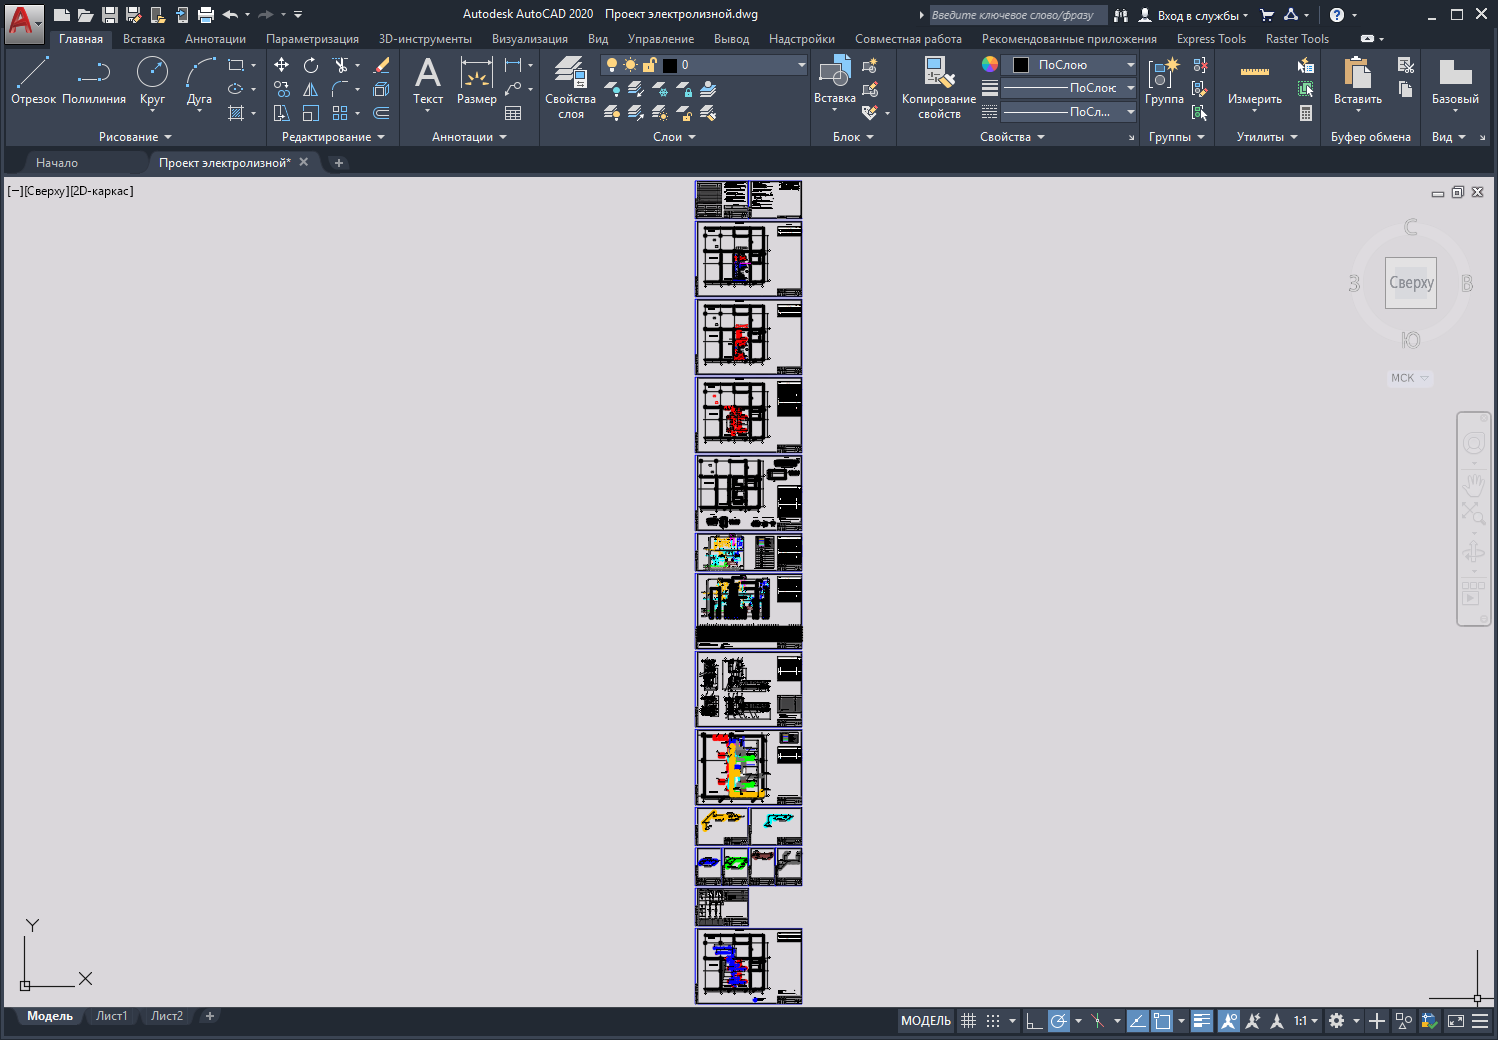The height and width of the screenshot is (1040, 1498).
Task: Click the Customization menu icon in status bar
Action: [x=1480, y=1021]
